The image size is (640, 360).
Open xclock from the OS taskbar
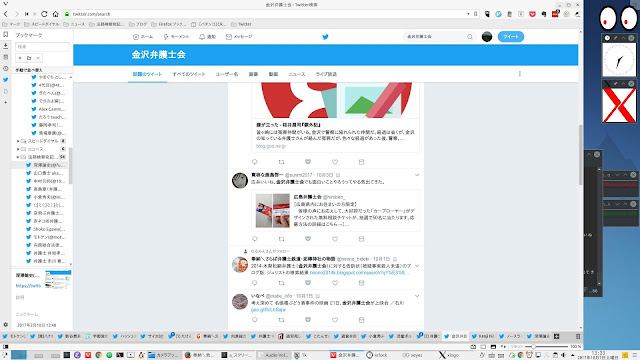point(377,355)
